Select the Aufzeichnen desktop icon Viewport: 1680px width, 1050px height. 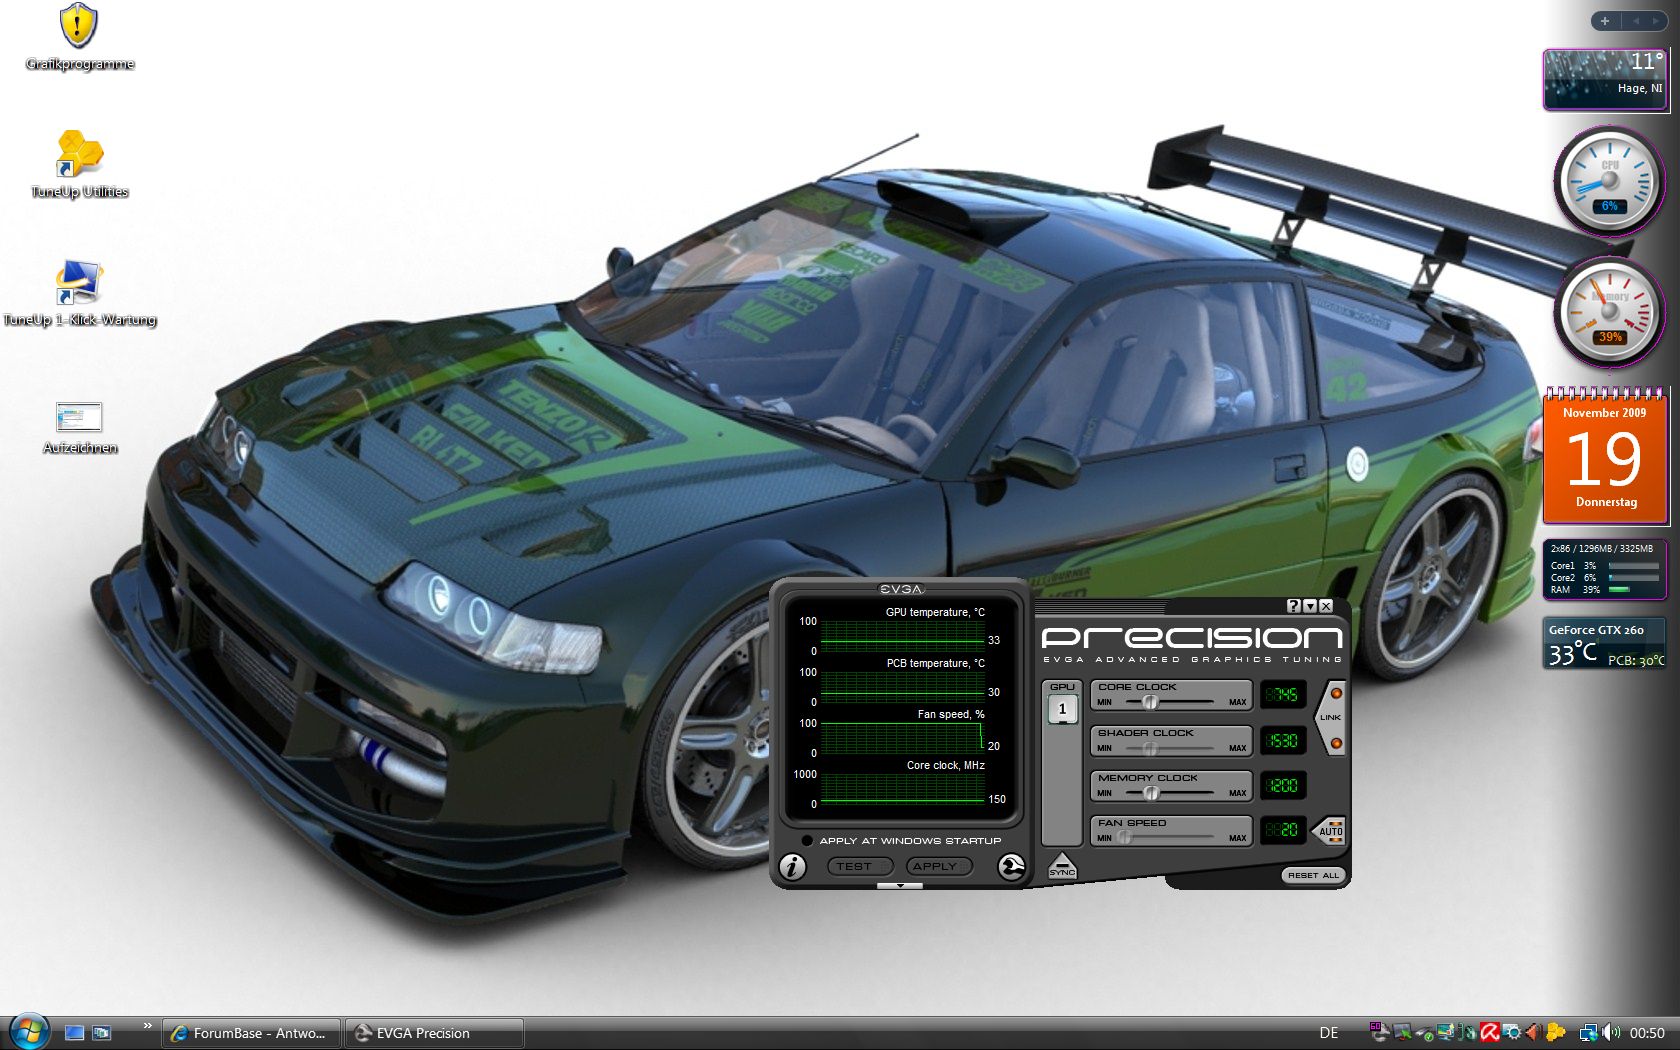tap(79, 428)
